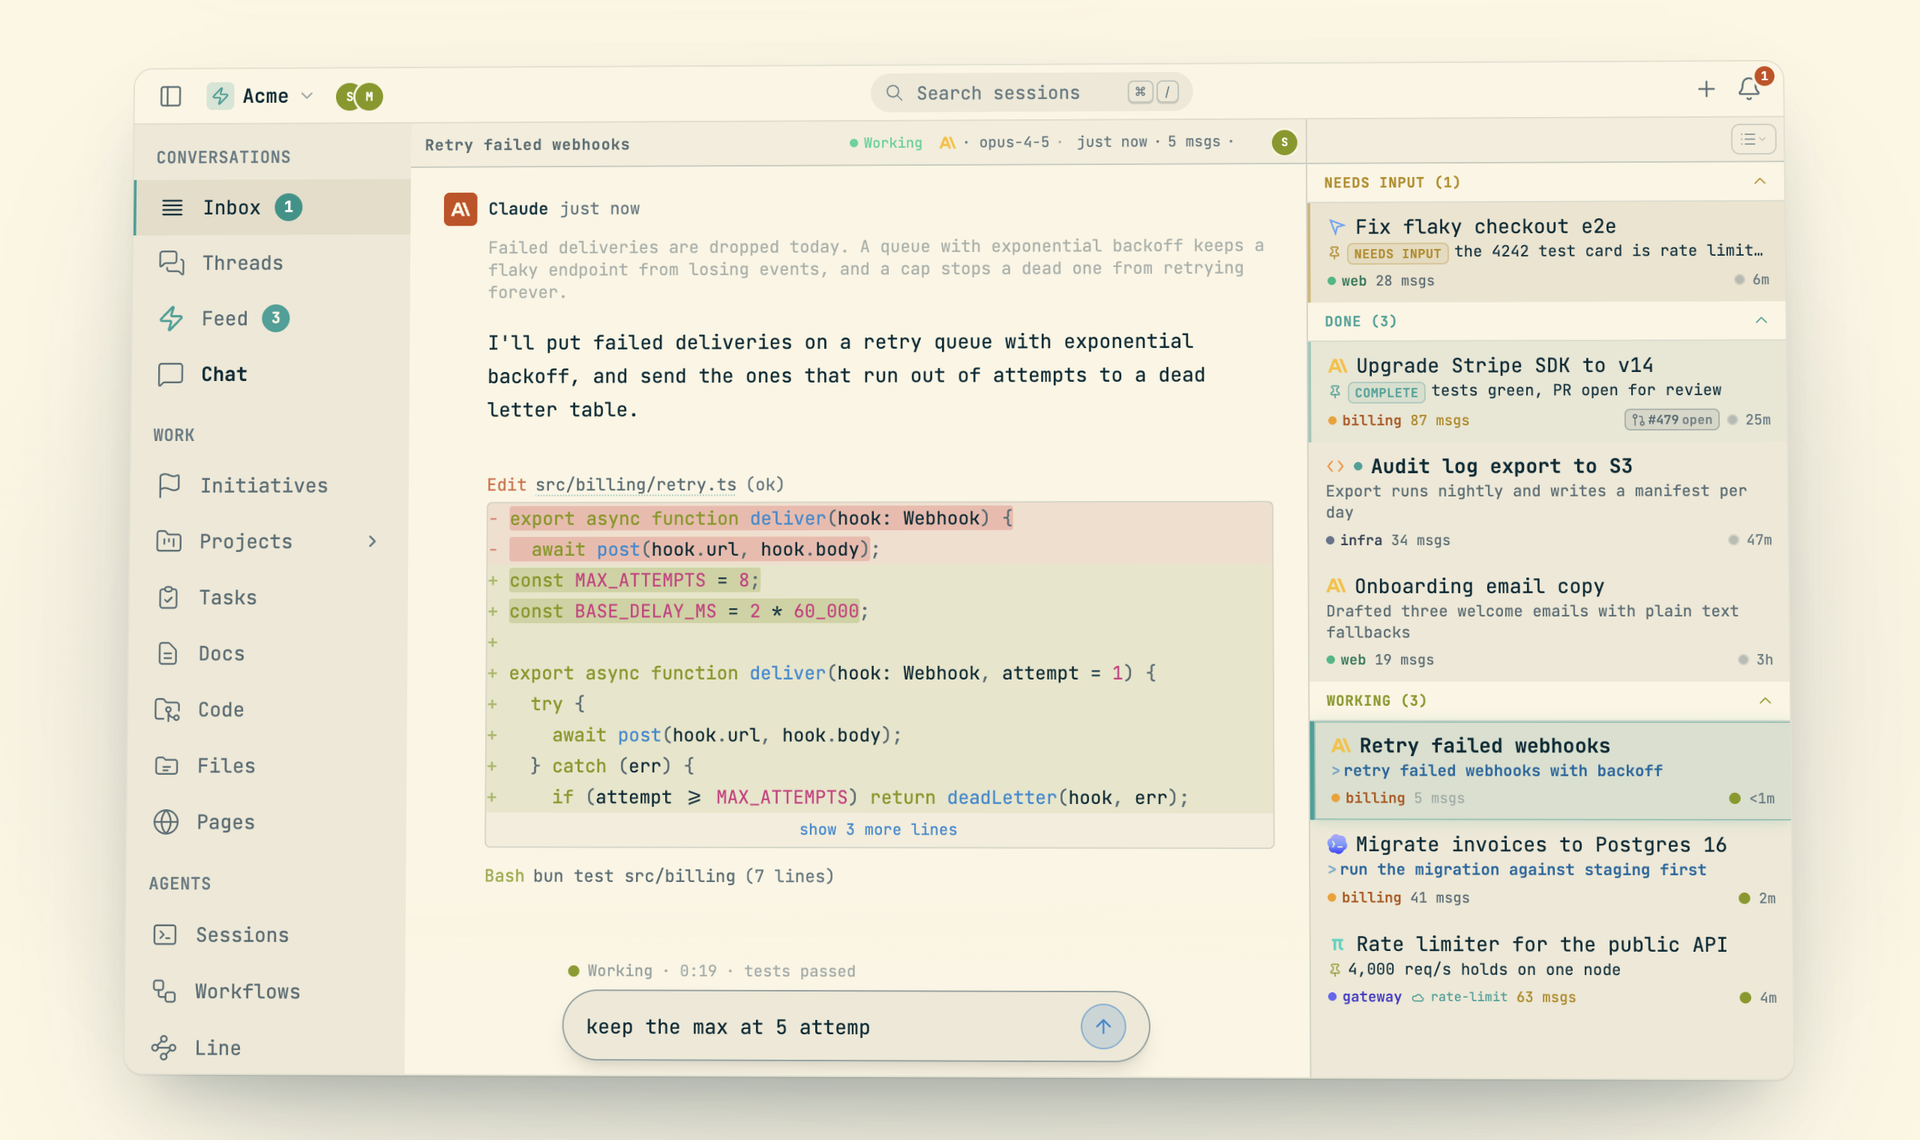Send the message with the arrow button
Screen dimensions: 1920x1140
tap(1103, 1026)
